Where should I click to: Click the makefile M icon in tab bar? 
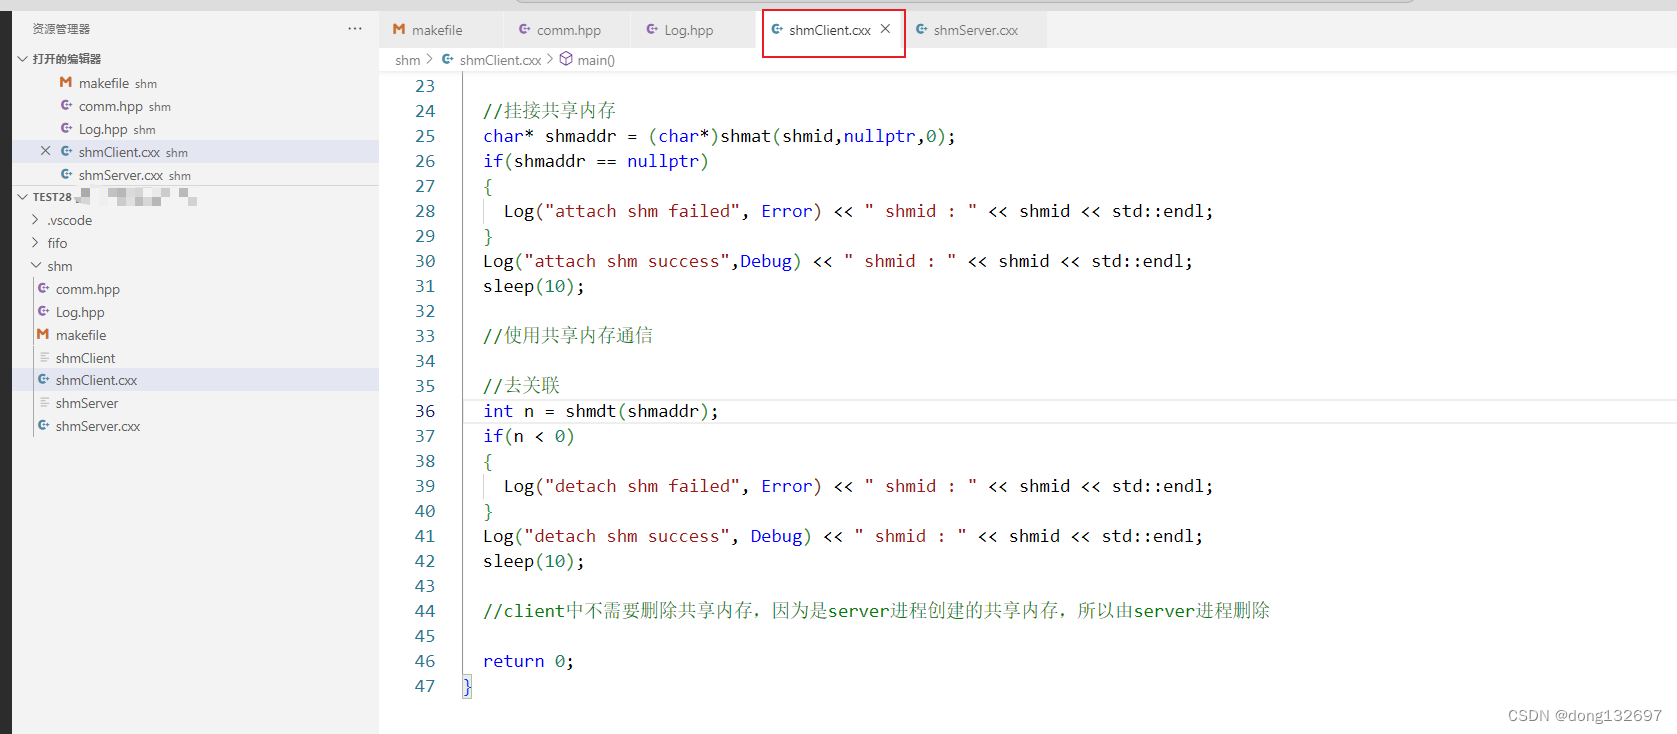click(x=399, y=29)
